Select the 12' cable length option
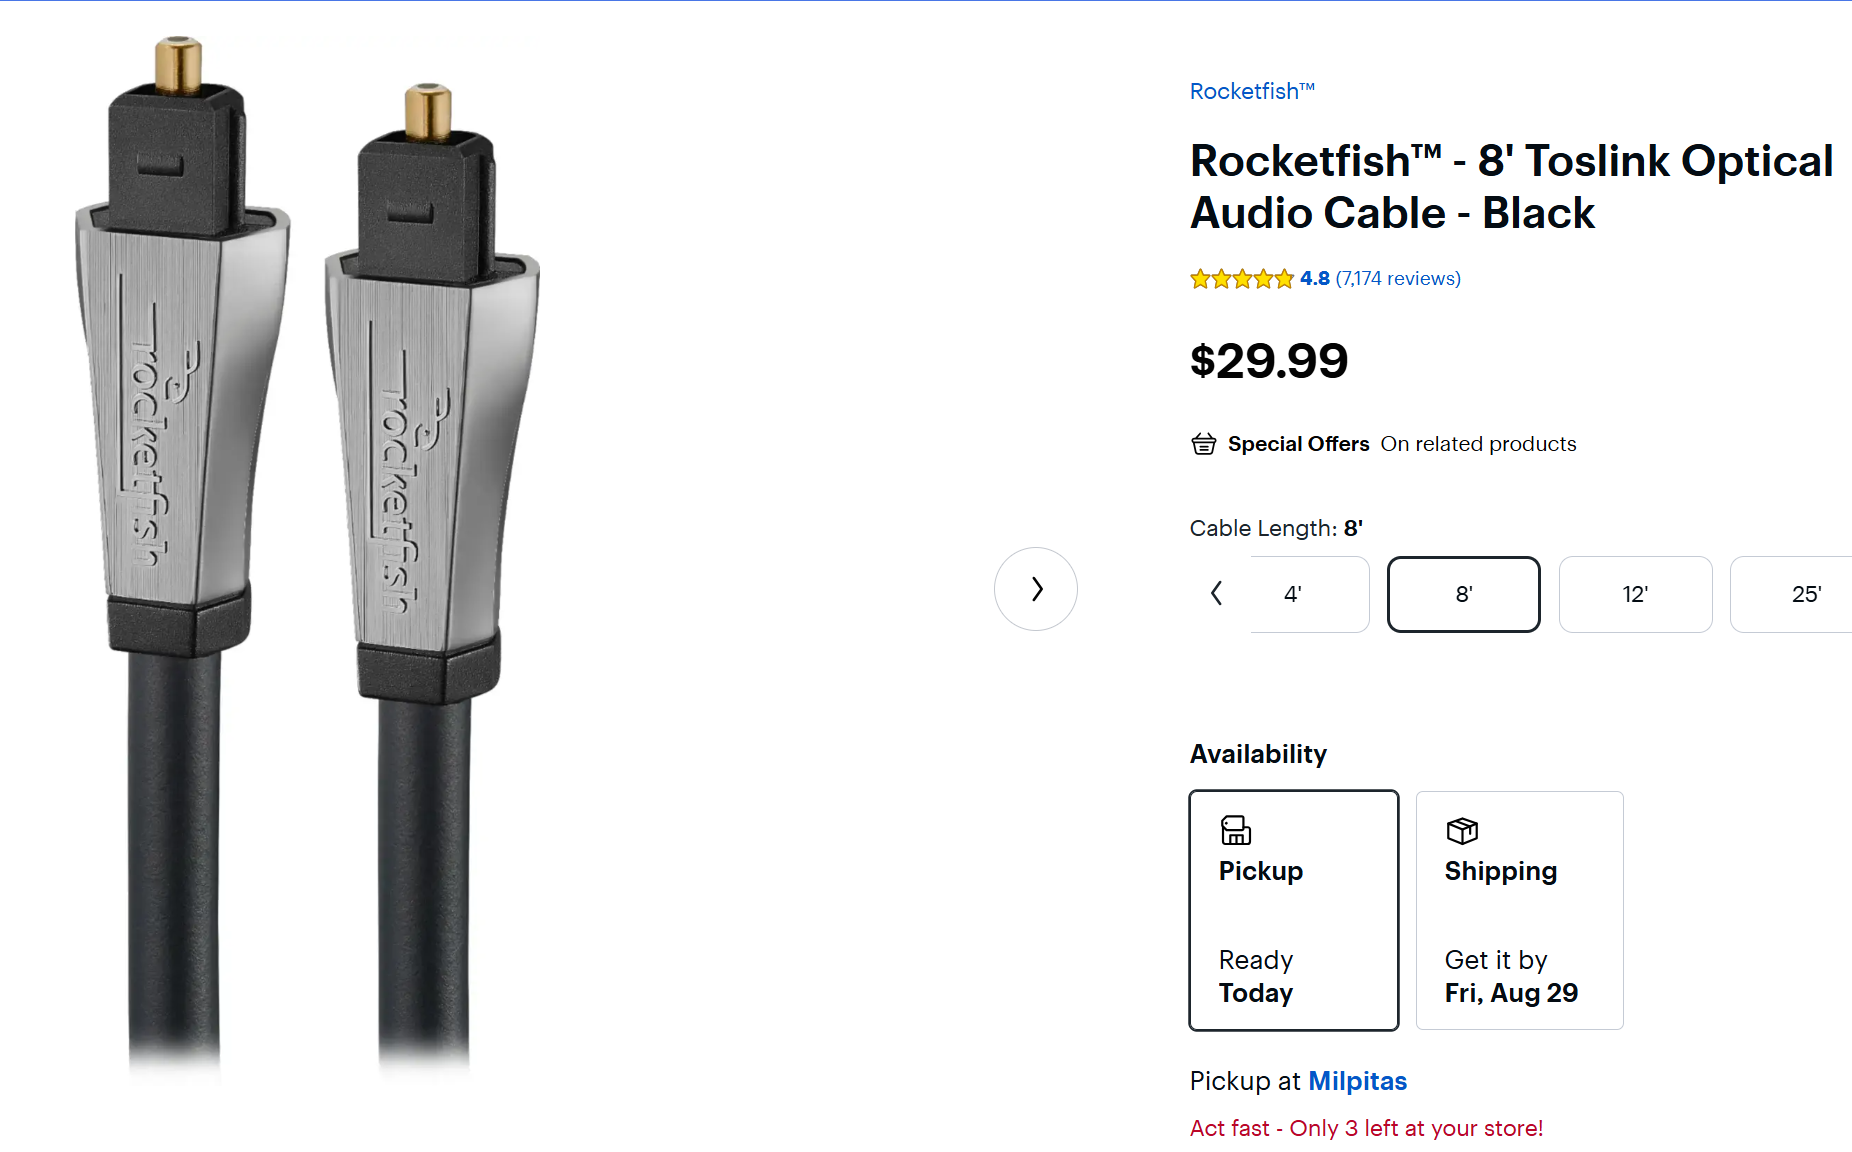1852x1152 pixels. [x=1635, y=594]
